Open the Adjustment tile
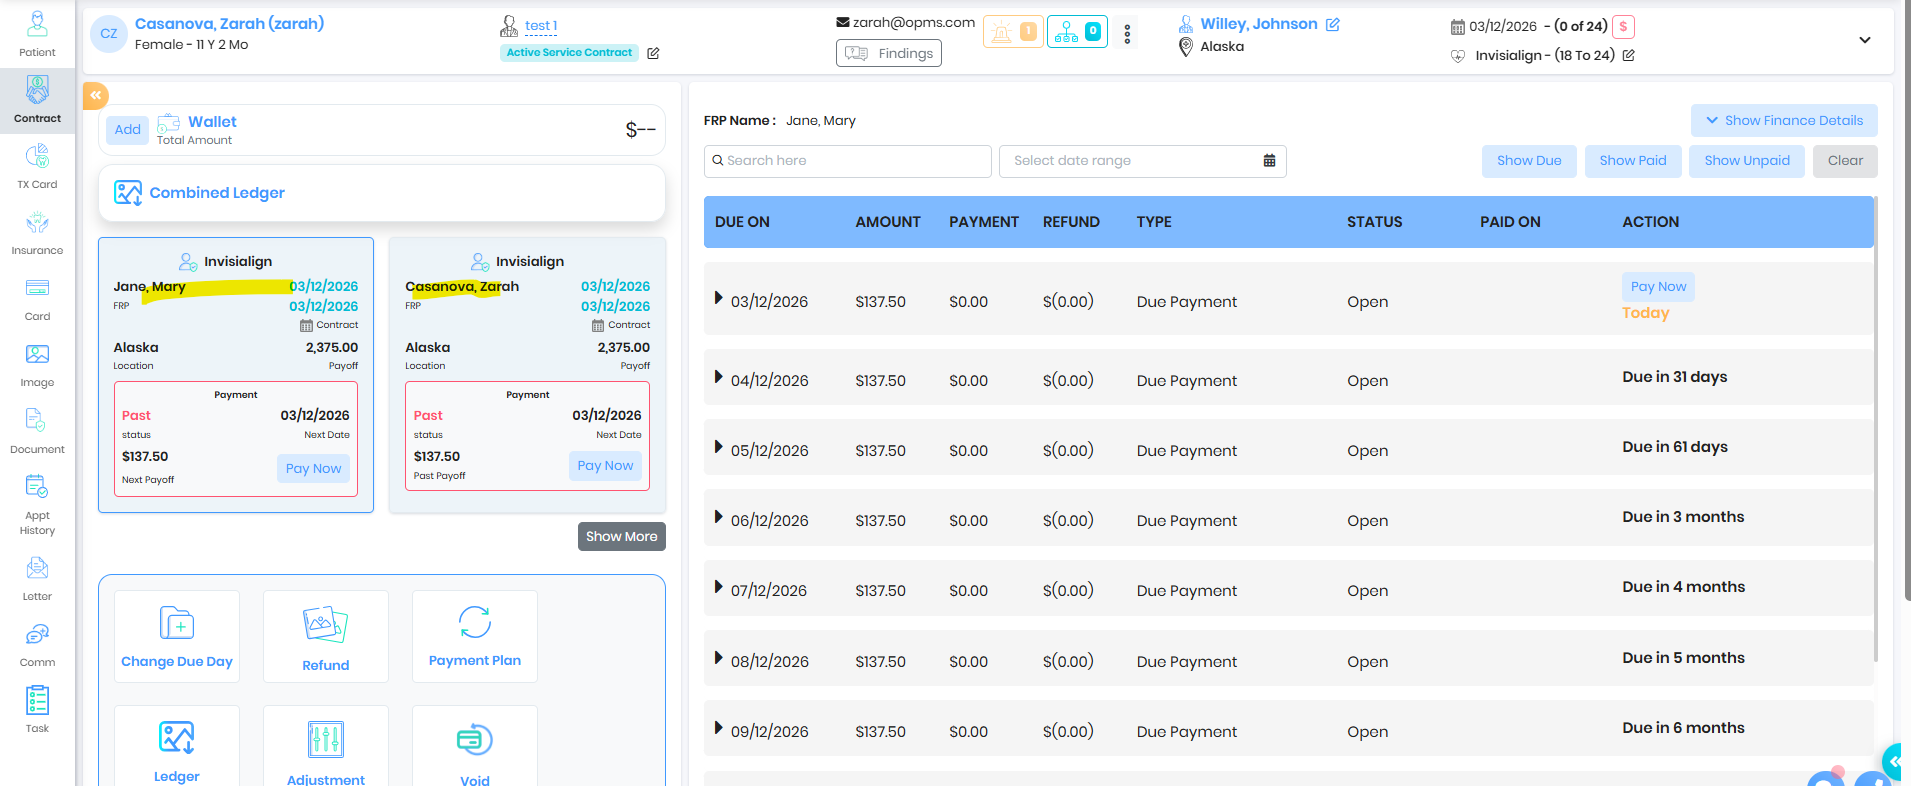Screen dimensions: 1911x786 (326, 747)
